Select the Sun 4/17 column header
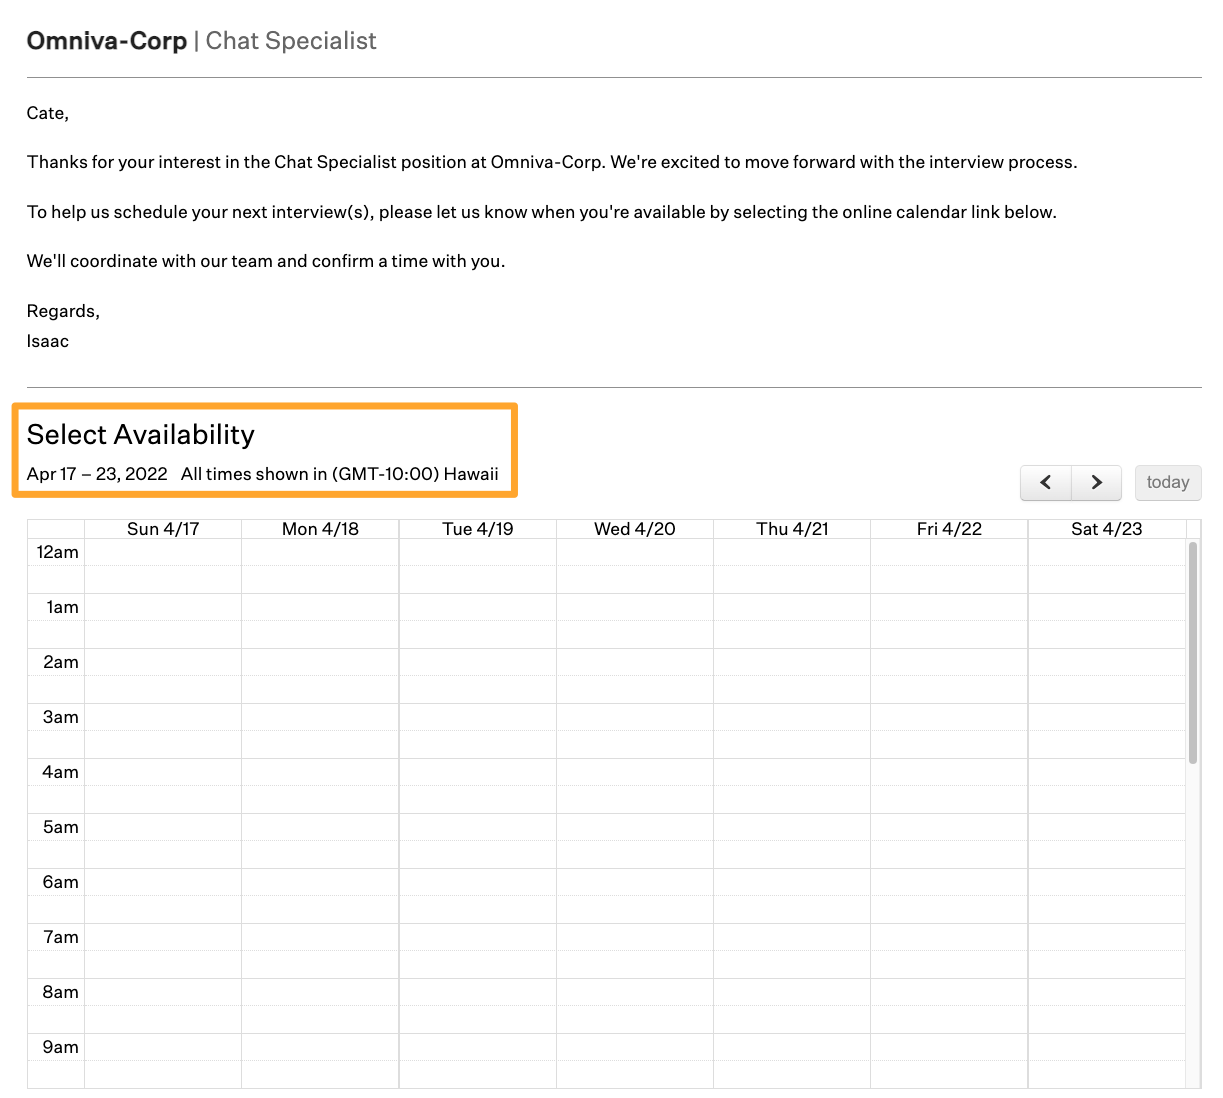The height and width of the screenshot is (1098, 1223). [x=163, y=528]
